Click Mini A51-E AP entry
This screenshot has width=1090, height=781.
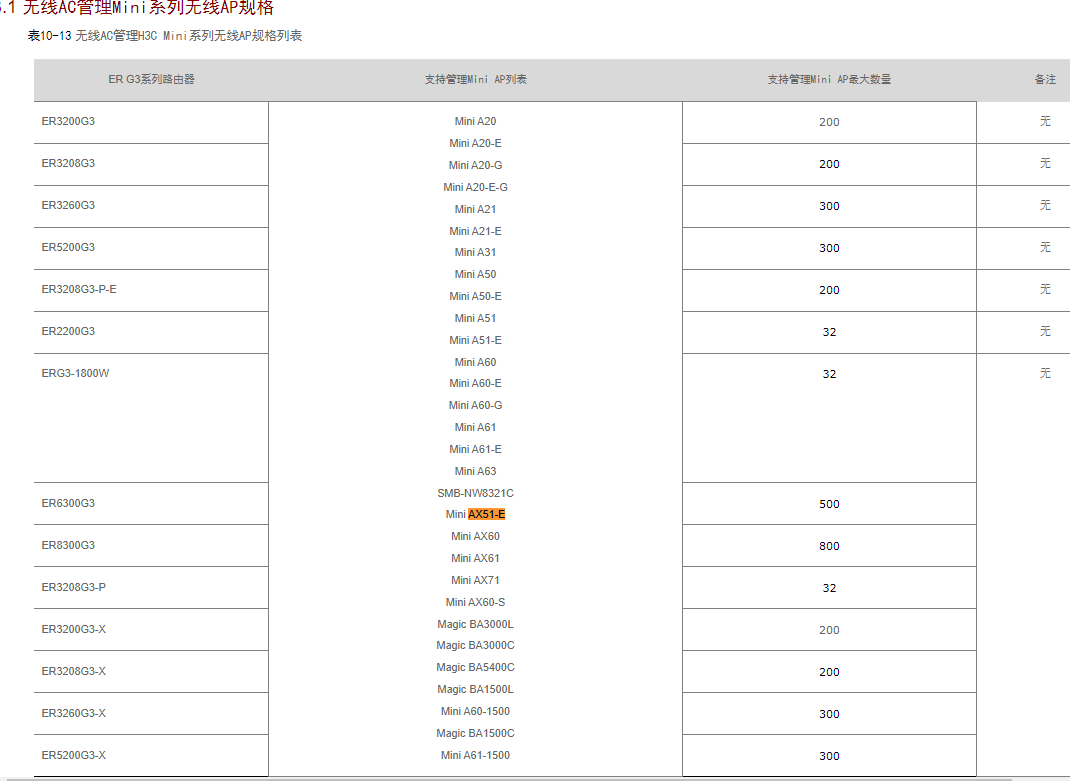[475, 341]
